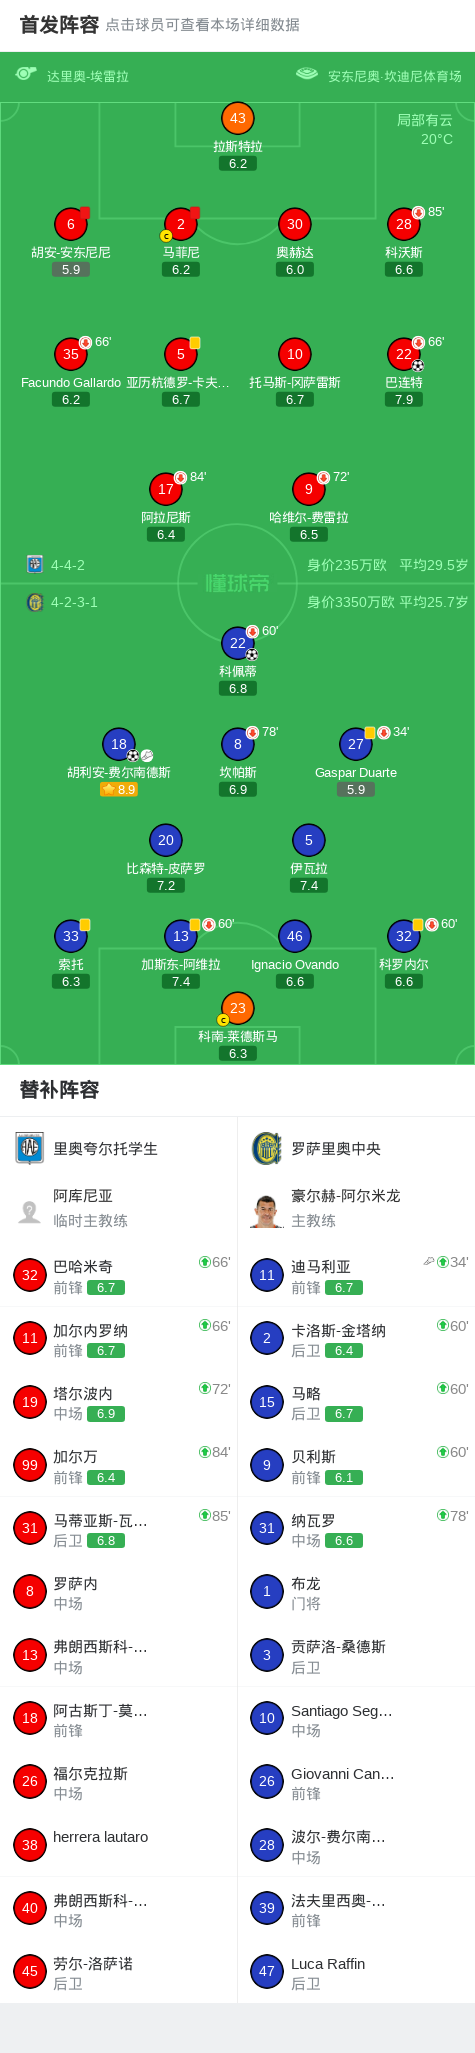Select player 20 比森特-皮萨罗
This screenshot has height=2053, width=475.
click(166, 840)
